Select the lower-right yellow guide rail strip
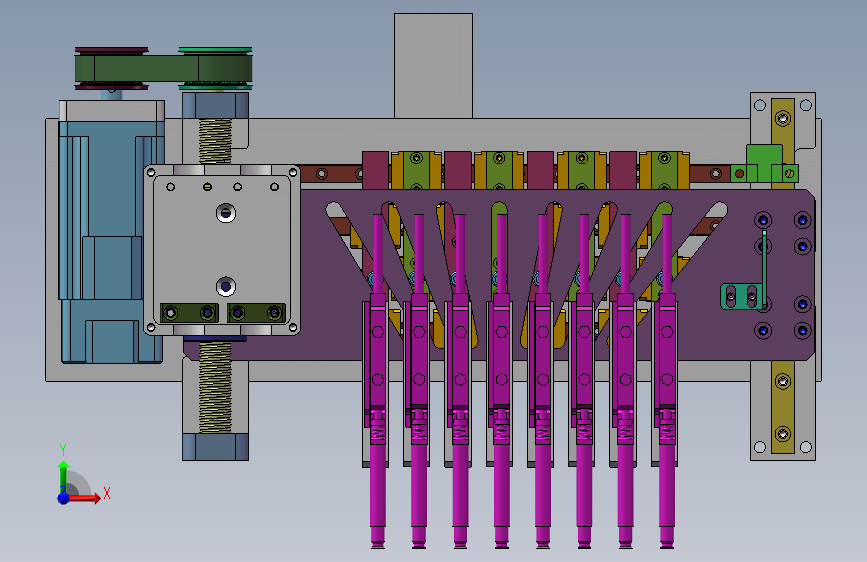Screen dimensions: 867x562 click(x=783, y=407)
